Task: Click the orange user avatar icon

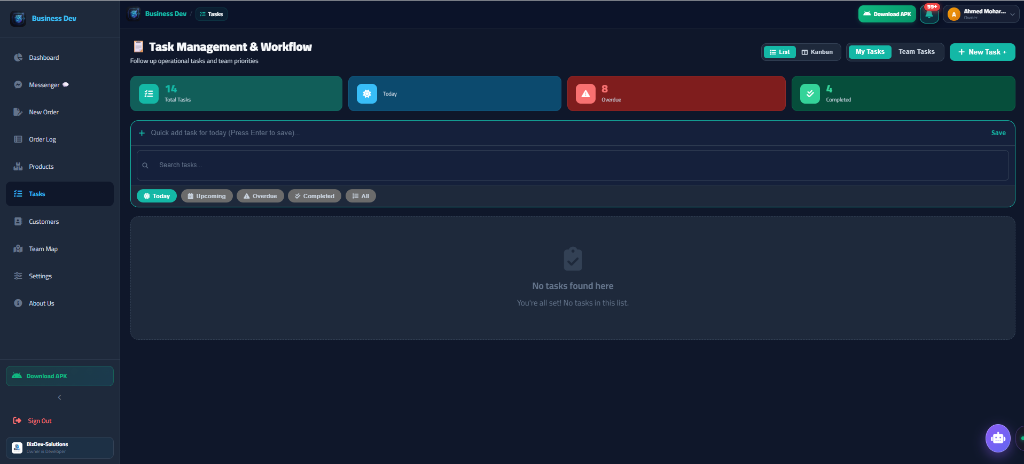Action: (954, 14)
